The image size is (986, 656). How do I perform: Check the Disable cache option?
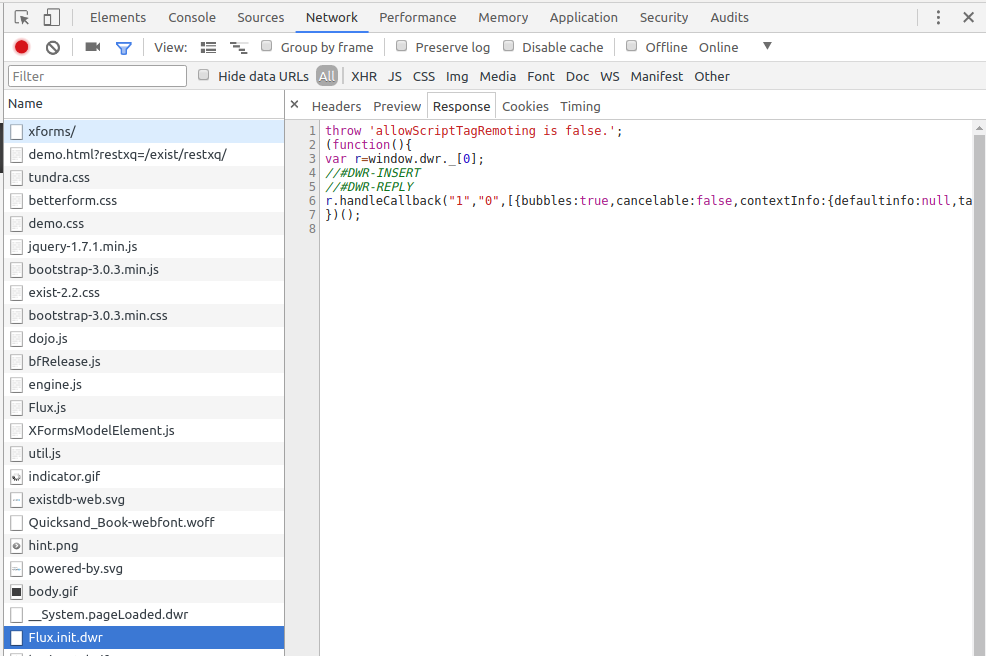click(x=508, y=46)
